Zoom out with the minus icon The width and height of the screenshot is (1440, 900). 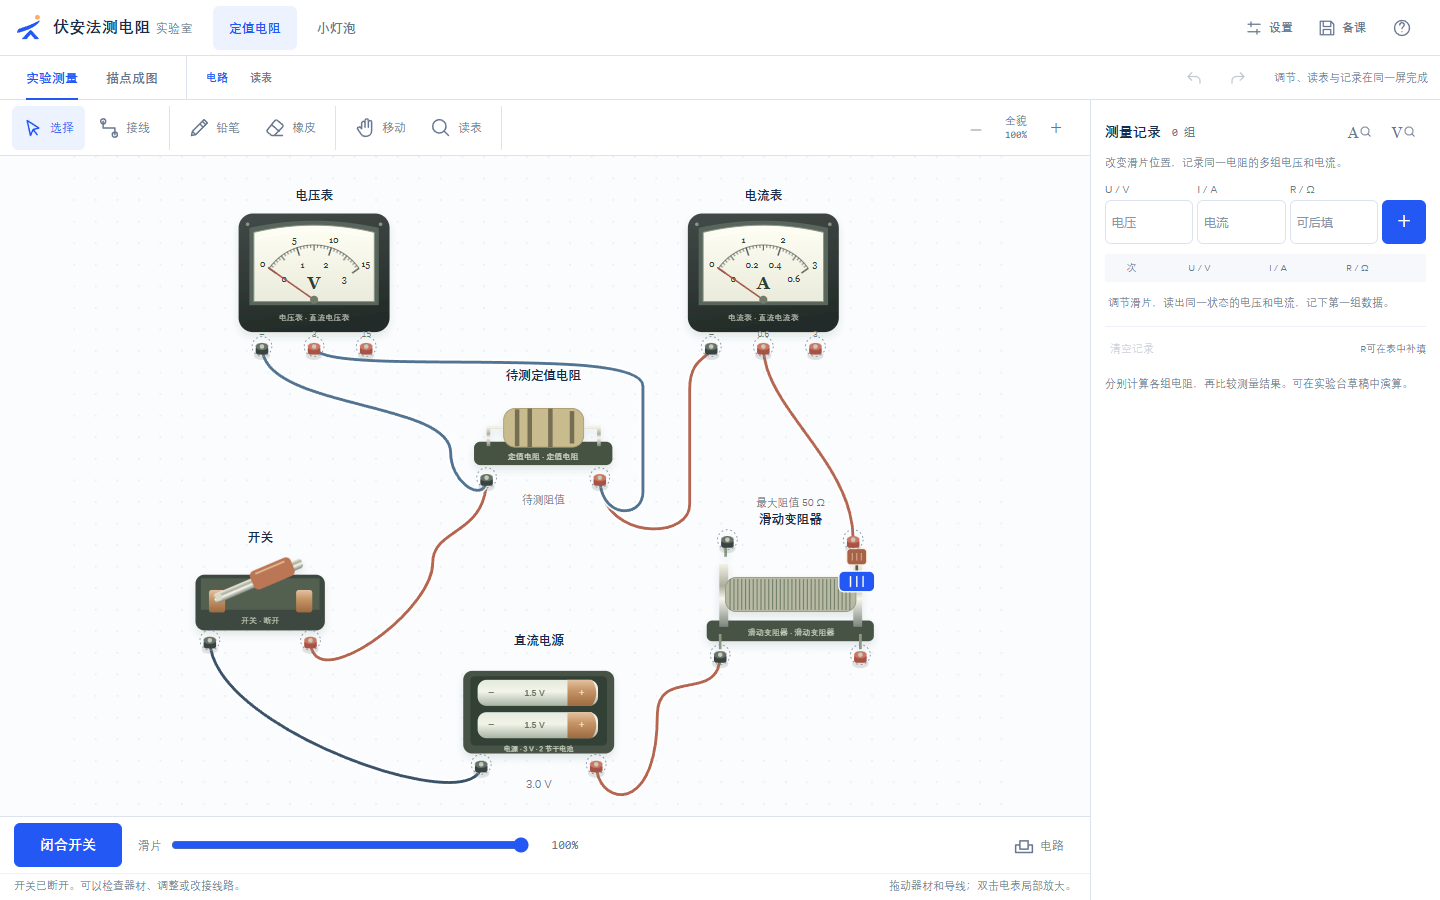(x=976, y=129)
